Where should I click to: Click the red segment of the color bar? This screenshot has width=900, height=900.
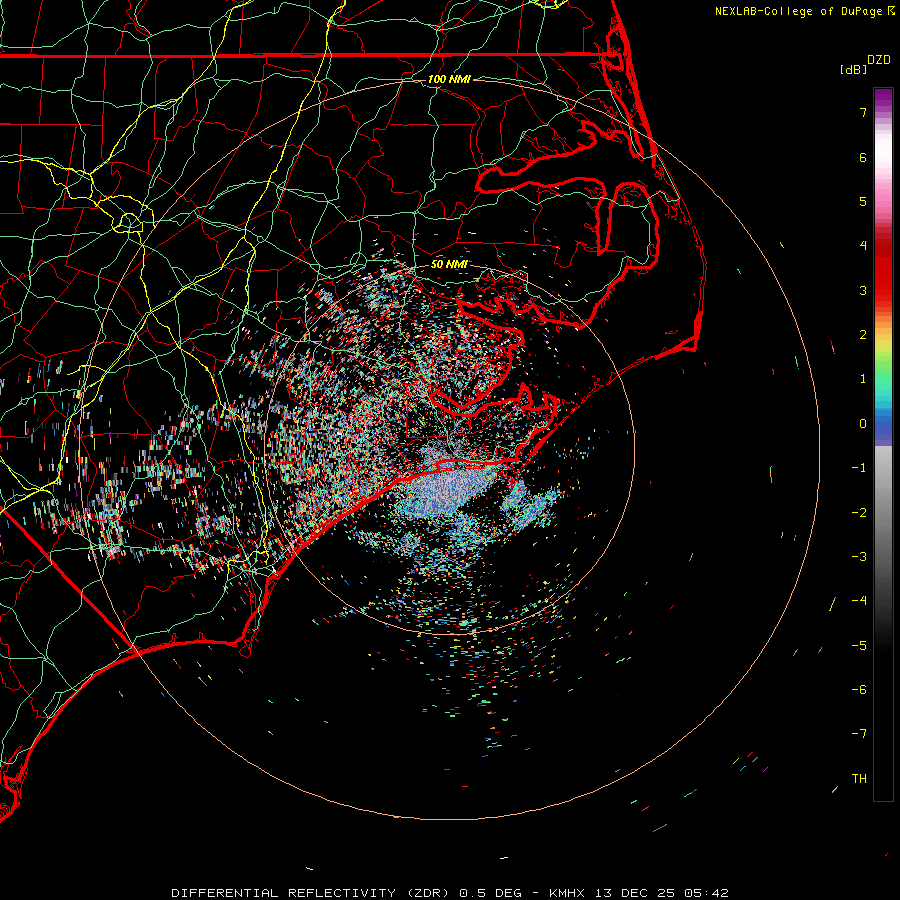(883, 276)
